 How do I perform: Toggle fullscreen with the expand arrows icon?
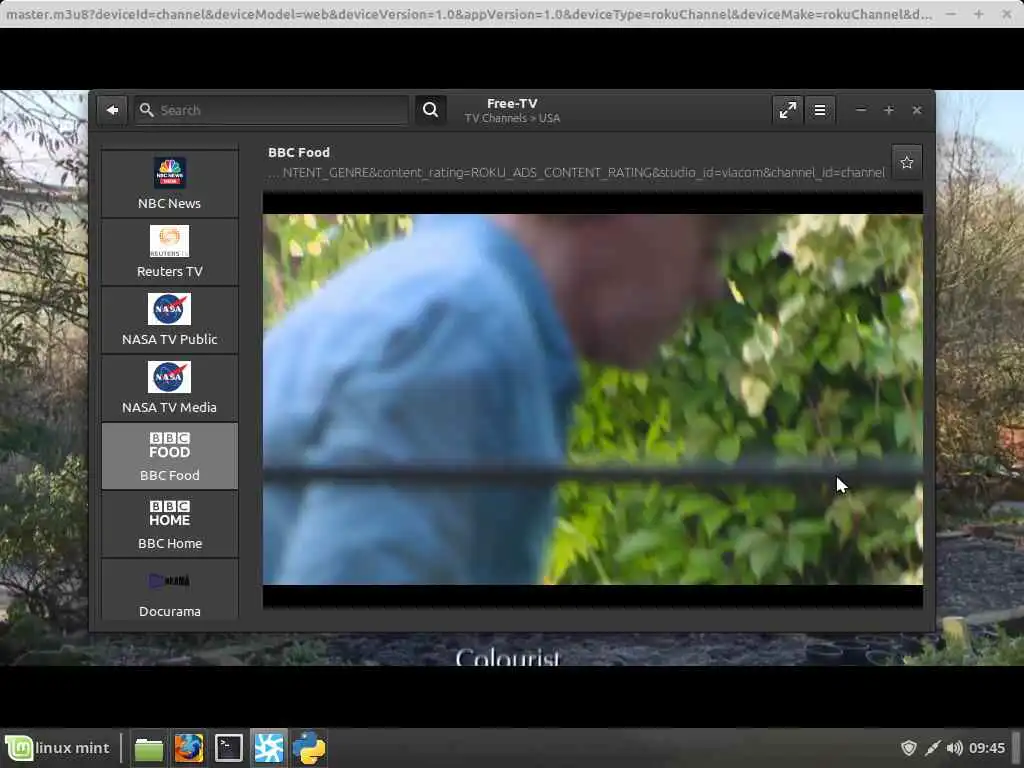coord(788,110)
